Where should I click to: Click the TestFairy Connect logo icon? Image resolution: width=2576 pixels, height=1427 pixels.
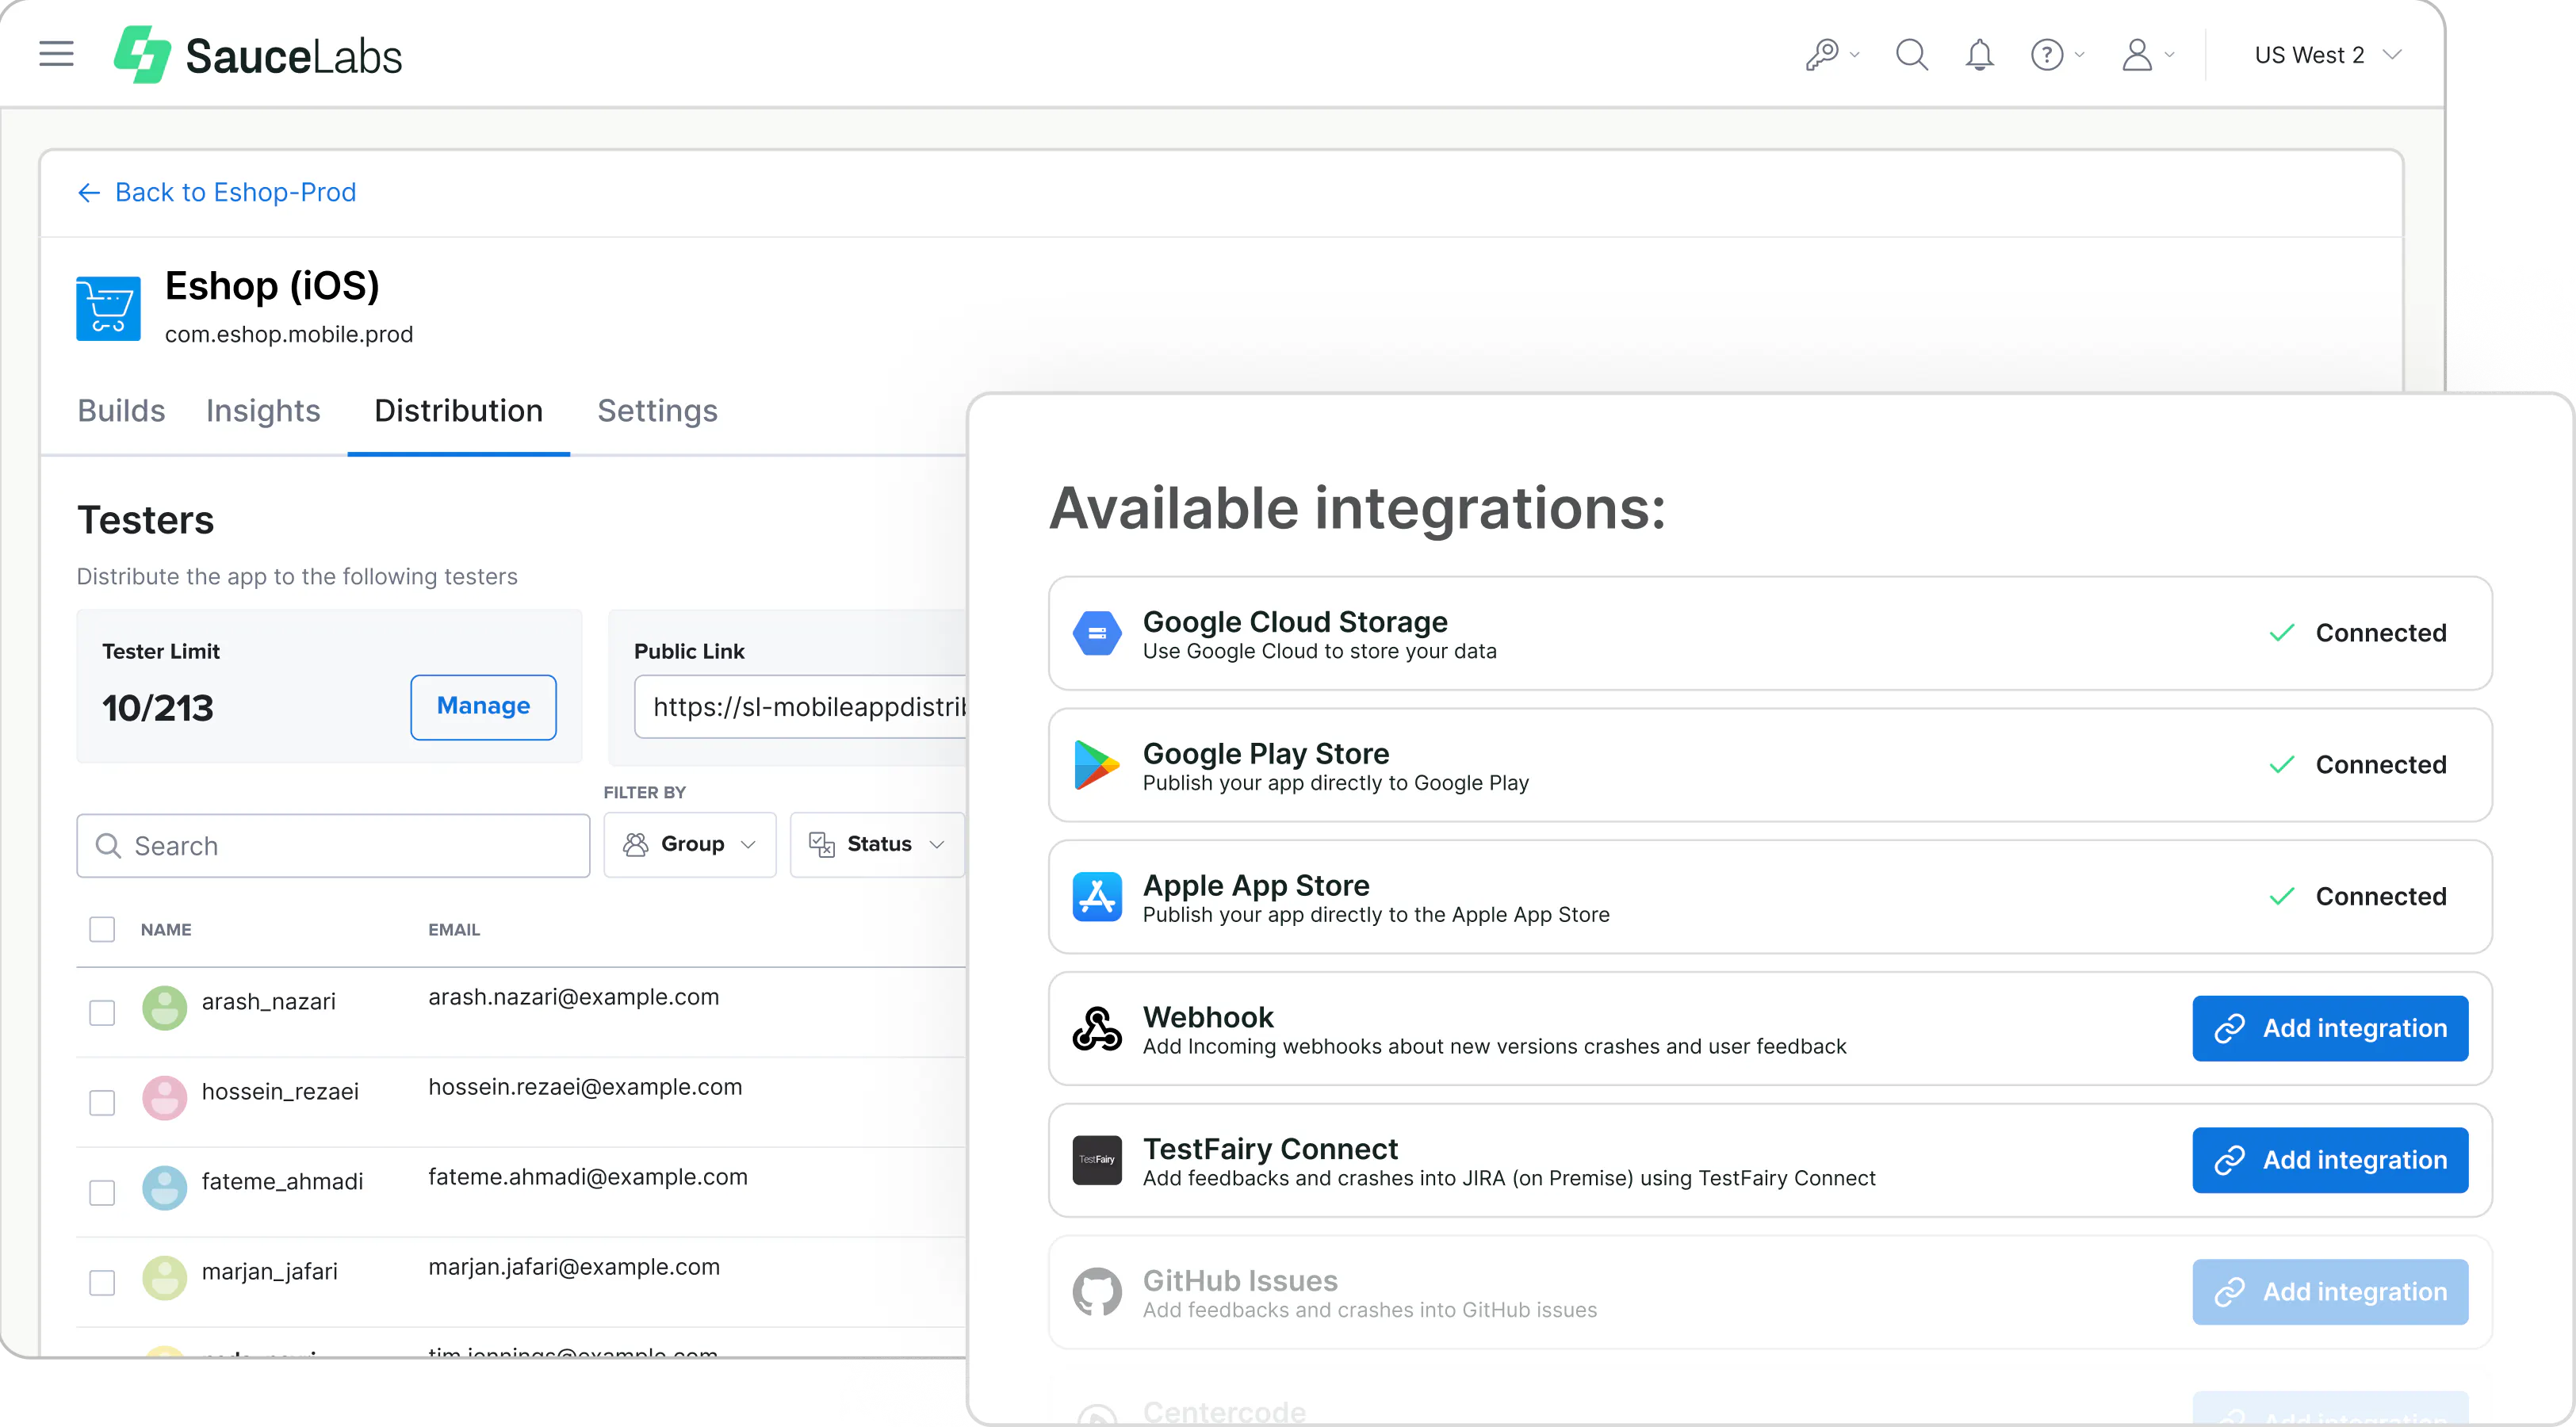click(x=1097, y=1160)
